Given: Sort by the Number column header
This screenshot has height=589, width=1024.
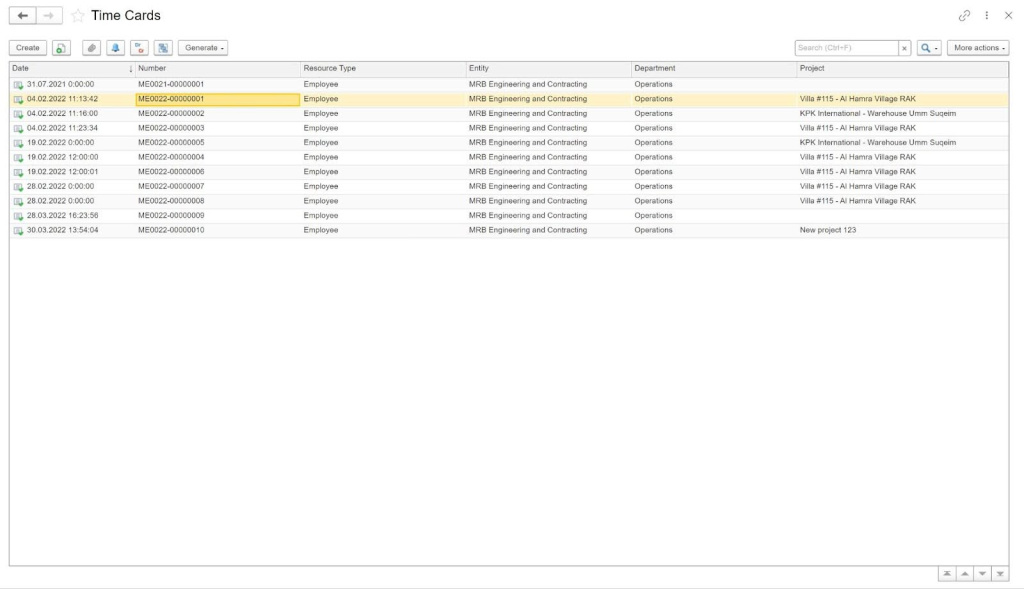Looking at the screenshot, I should coord(217,69).
